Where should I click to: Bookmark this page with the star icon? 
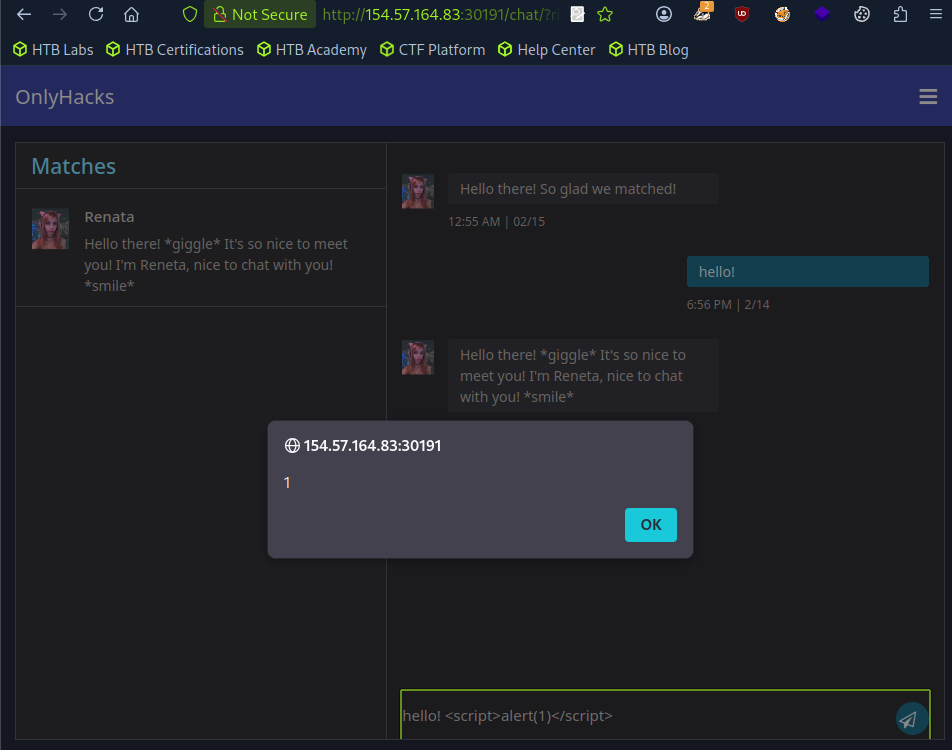pyautogui.click(x=605, y=15)
